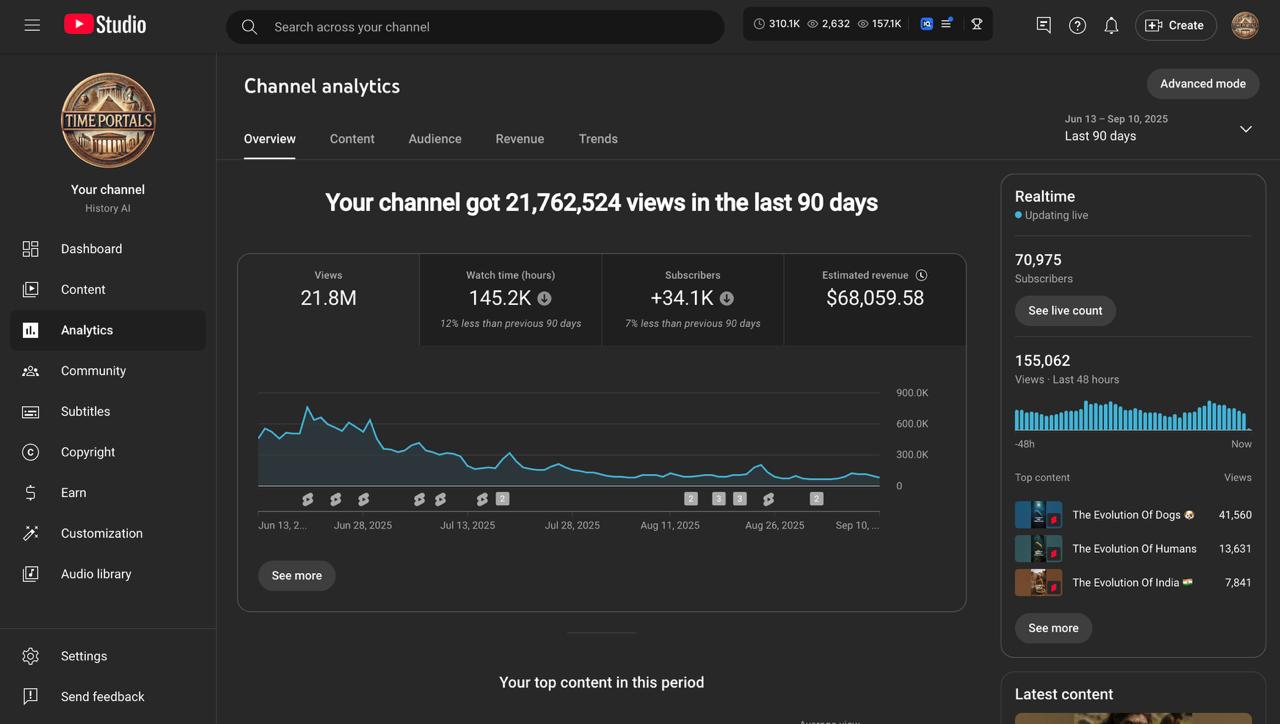
Task: Expand the Last 90 days date dropdown
Action: pos(1245,129)
